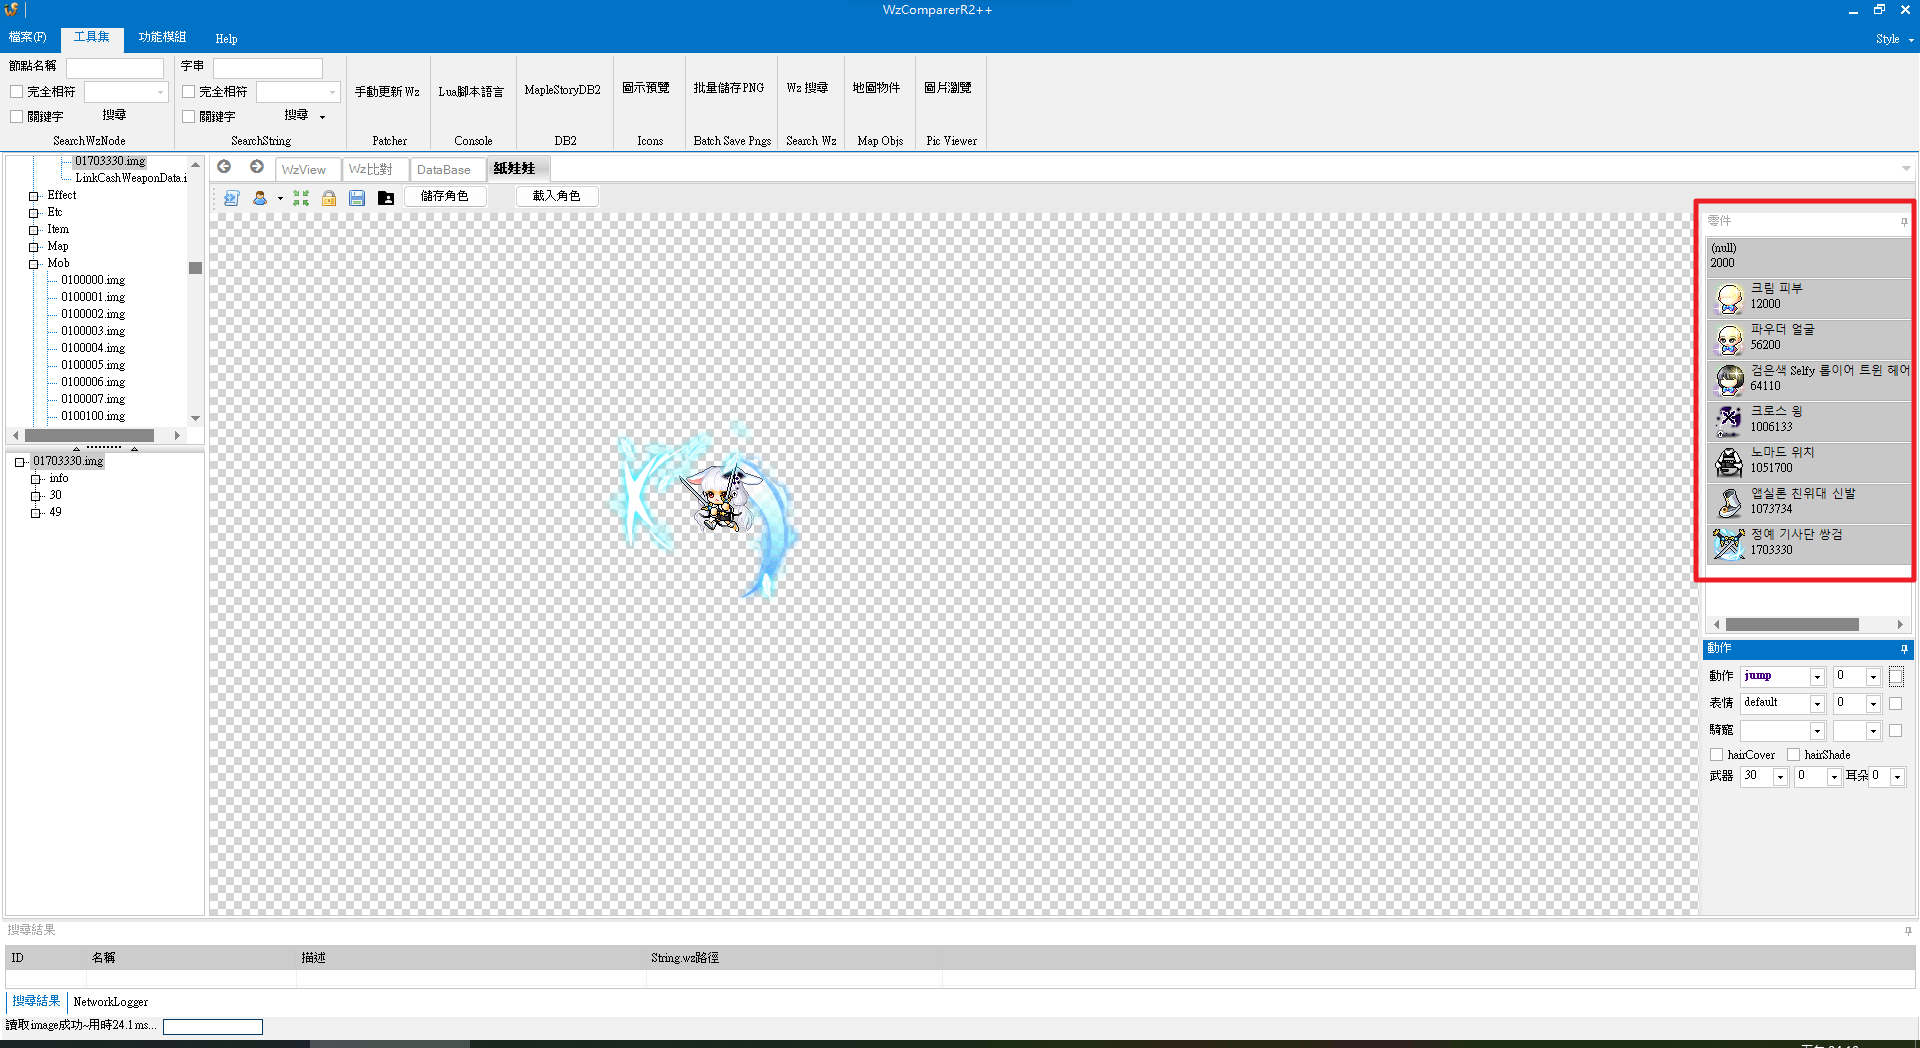
Task: Enable the hairShade checkbox
Action: [x=1794, y=755]
